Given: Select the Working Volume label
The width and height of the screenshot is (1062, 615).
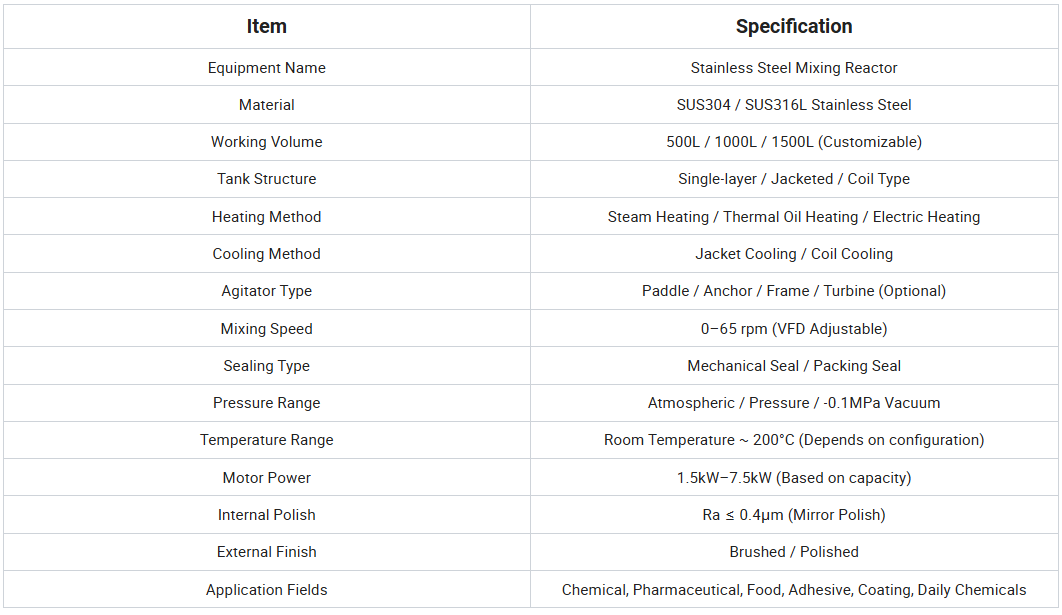Looking at the screenshot, I should (266, 142).
